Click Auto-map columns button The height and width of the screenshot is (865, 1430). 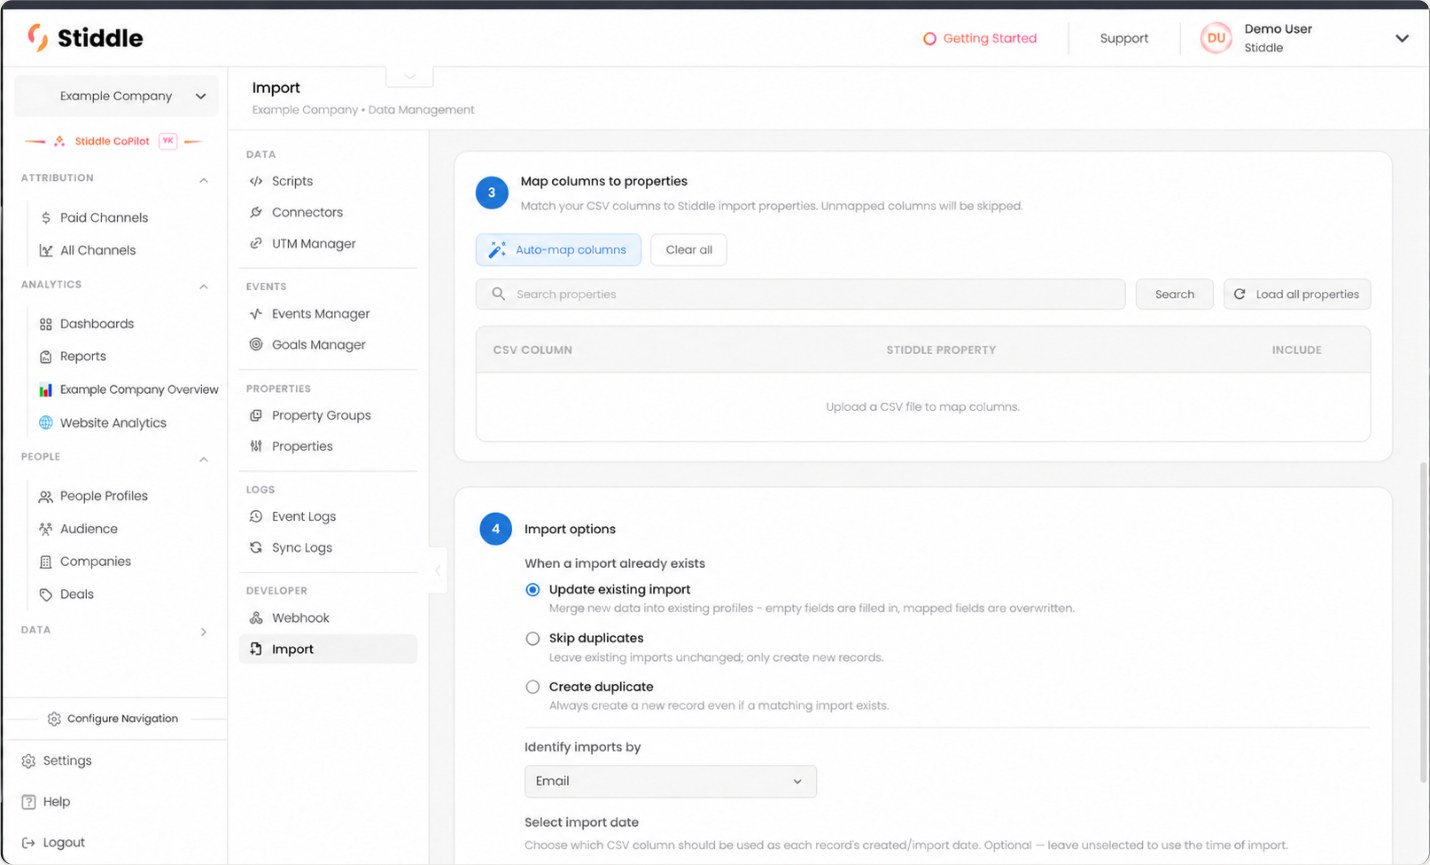(559, 250)
